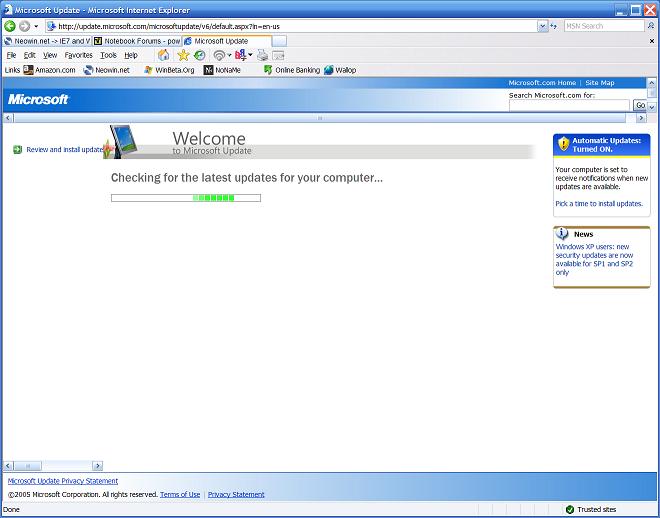Expand the address bar history dropdown

[x=543, y=26]
